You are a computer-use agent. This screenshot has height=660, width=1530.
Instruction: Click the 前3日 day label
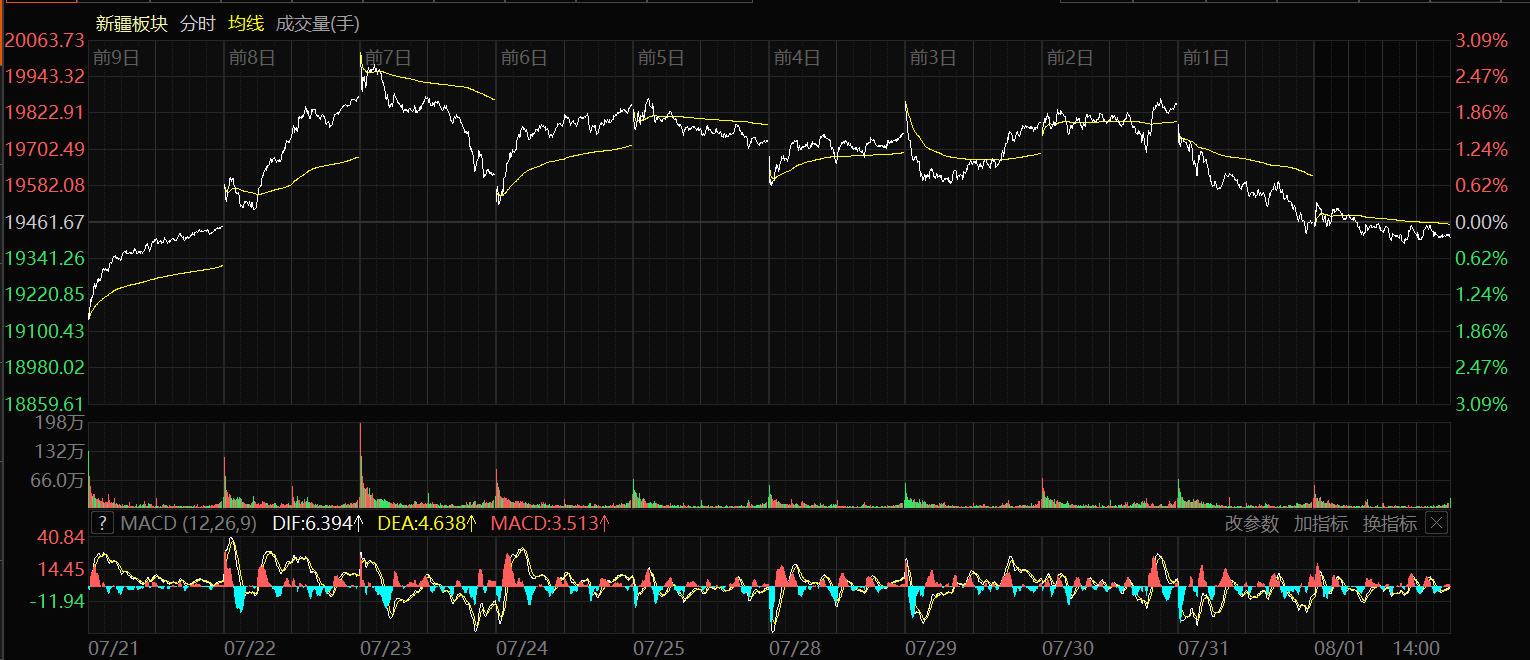click(x=932, y=58)
